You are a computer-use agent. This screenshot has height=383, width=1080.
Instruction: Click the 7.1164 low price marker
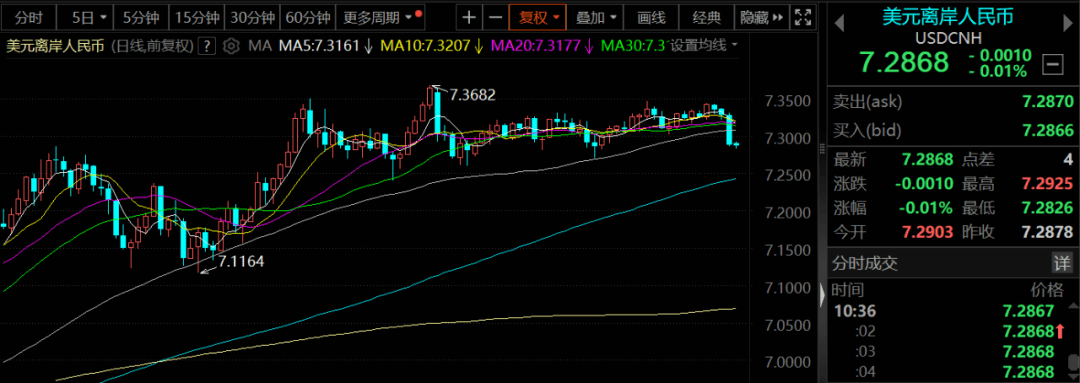point(241,261)
